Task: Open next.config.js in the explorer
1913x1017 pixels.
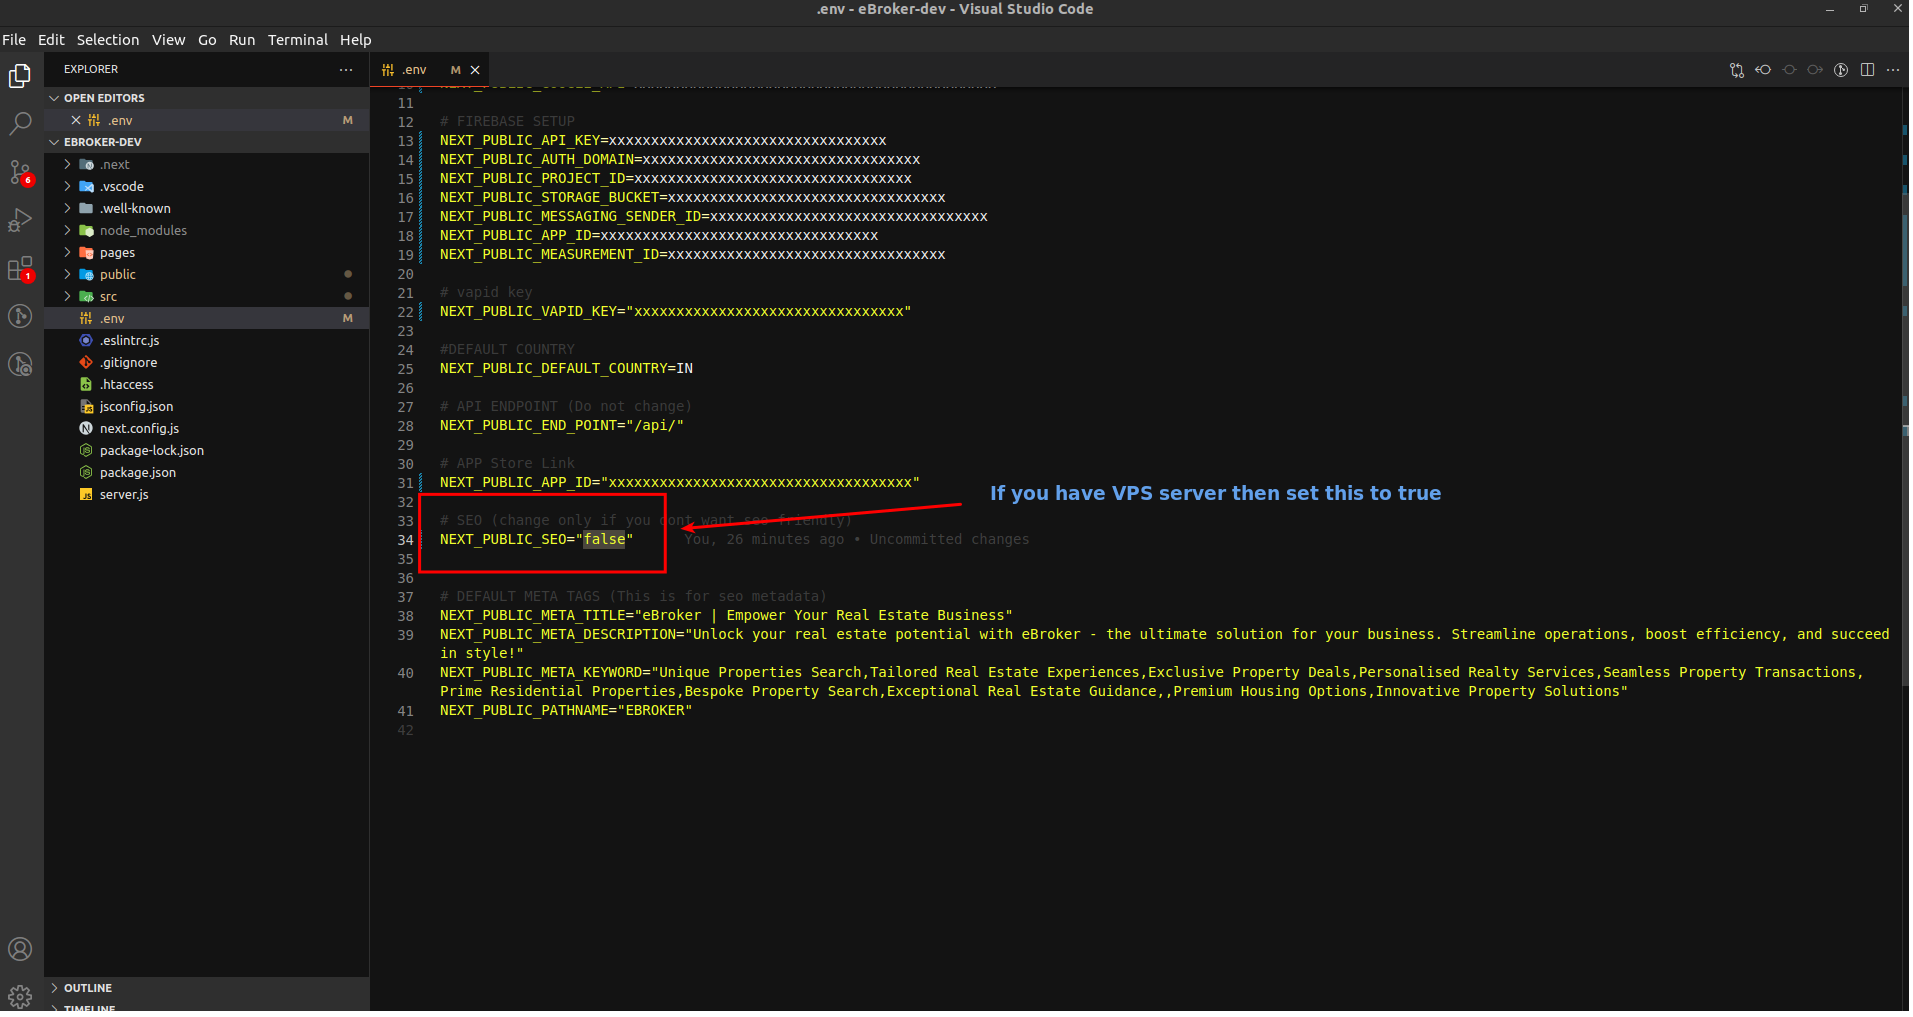Action: 207,428
